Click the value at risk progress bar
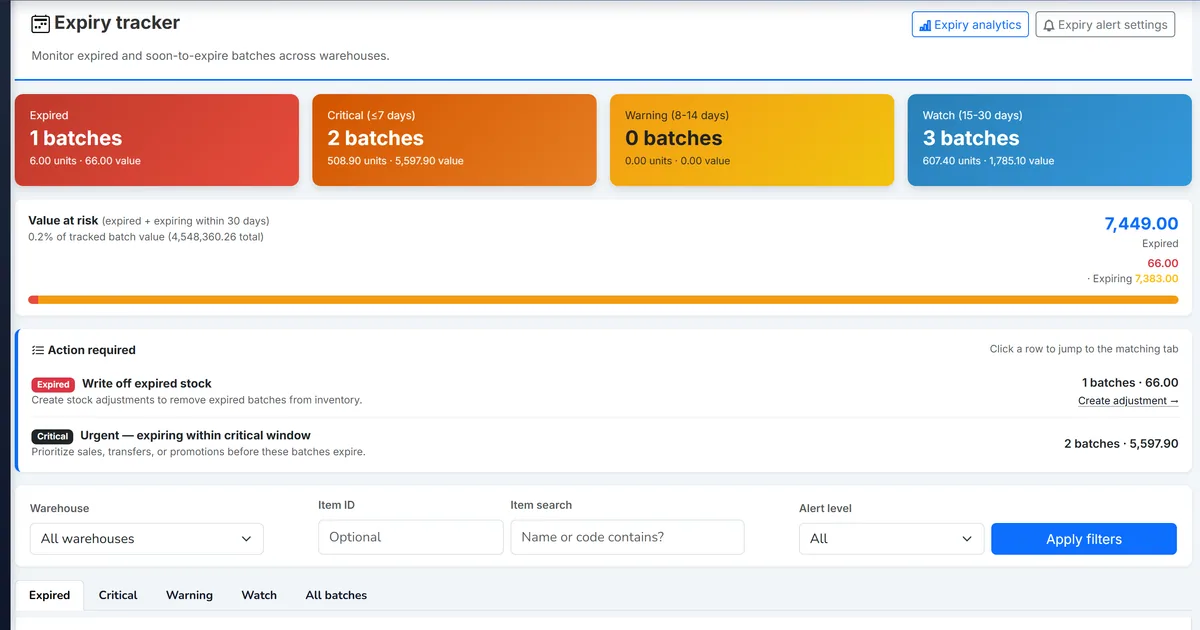Image resolution: width=1200 pixels, height=630 pixels. [x=603, y=300]
